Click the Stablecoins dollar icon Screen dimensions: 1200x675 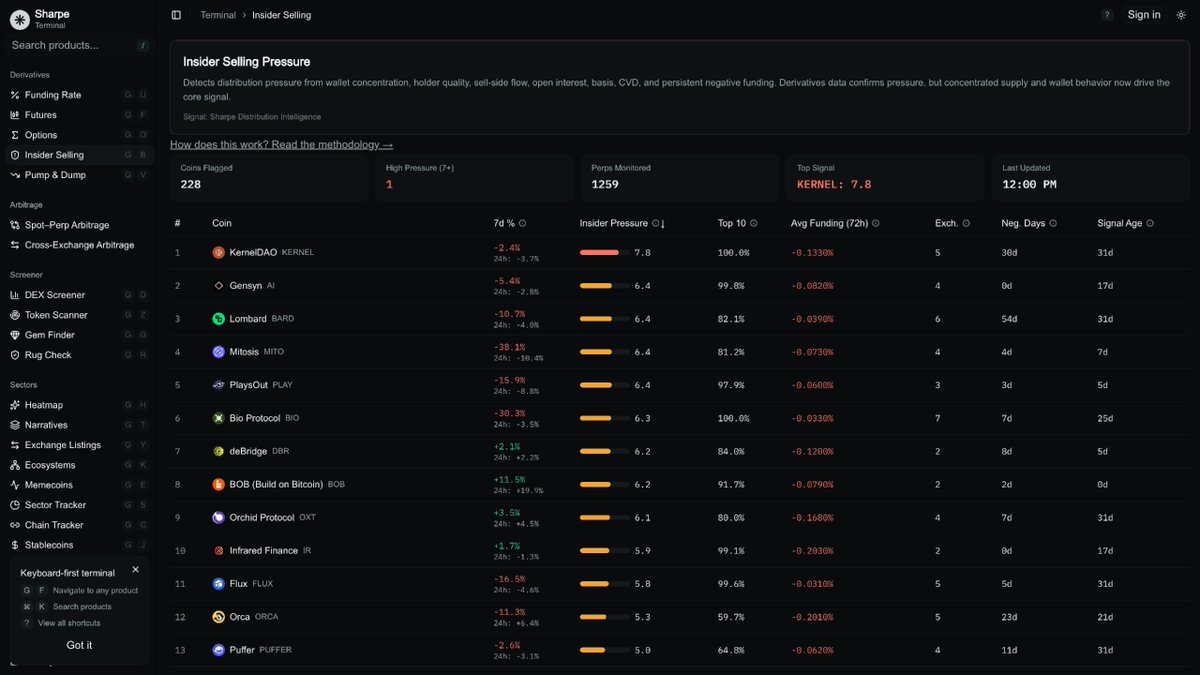pyautogui.click(x=15, y=545)
